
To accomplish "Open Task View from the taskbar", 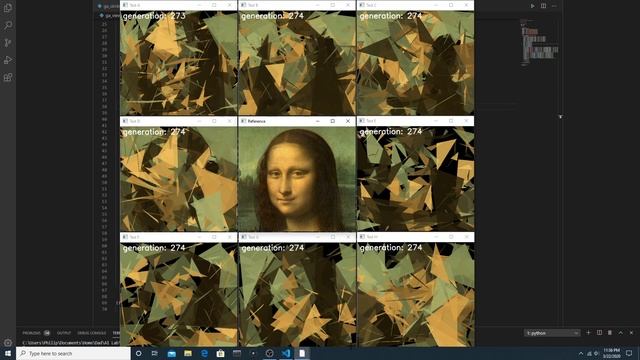I will pos(155,353).
